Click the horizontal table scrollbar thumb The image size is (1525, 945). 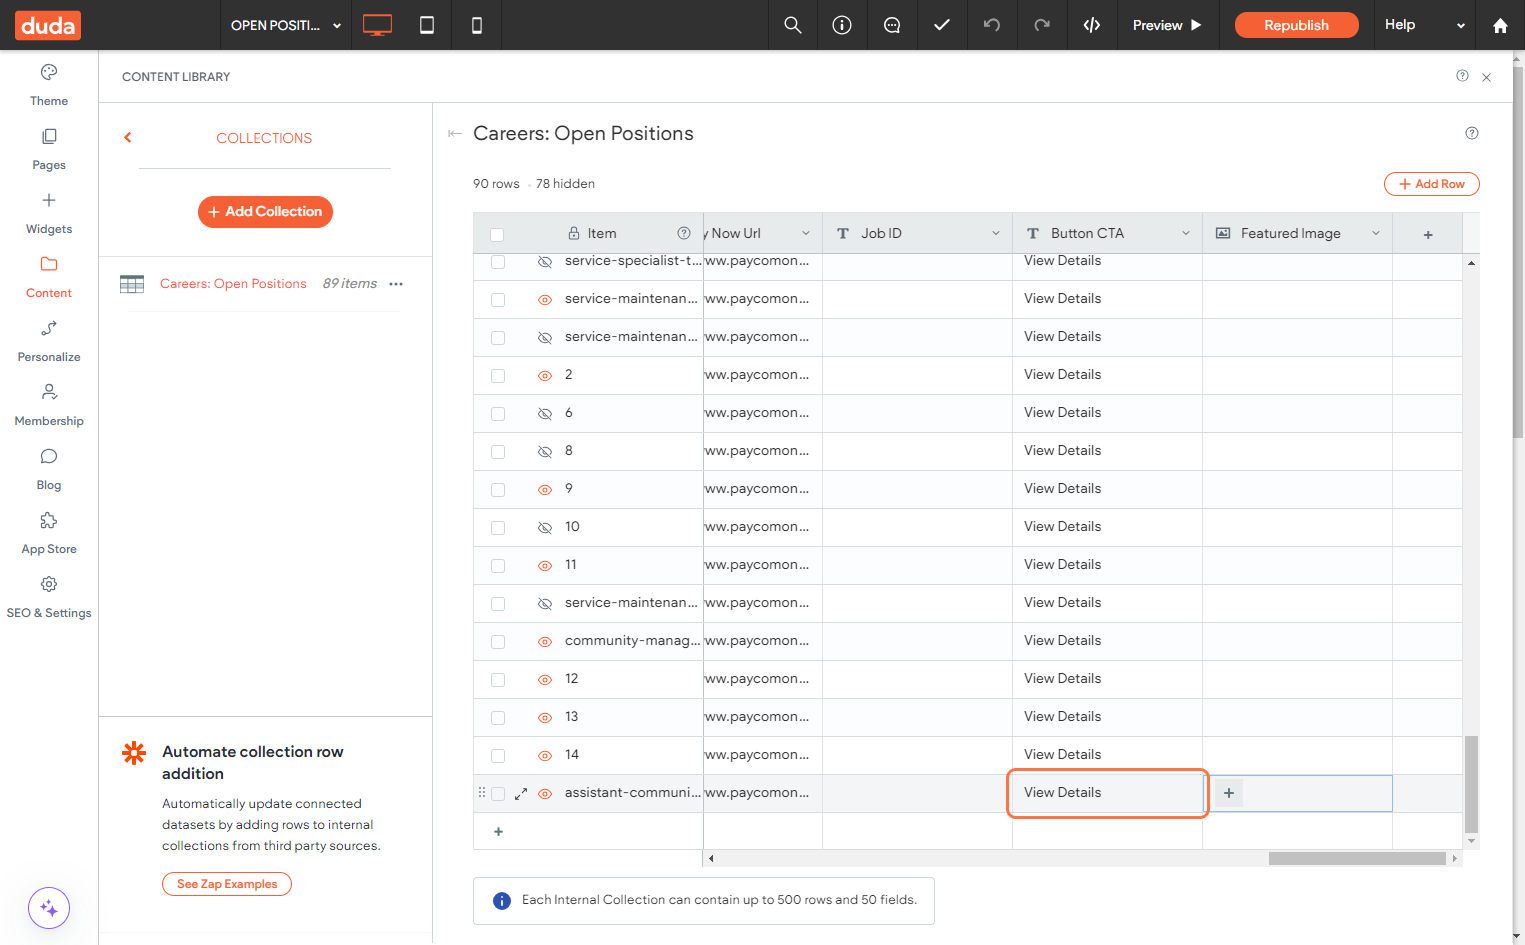[x=1357, y=858]
